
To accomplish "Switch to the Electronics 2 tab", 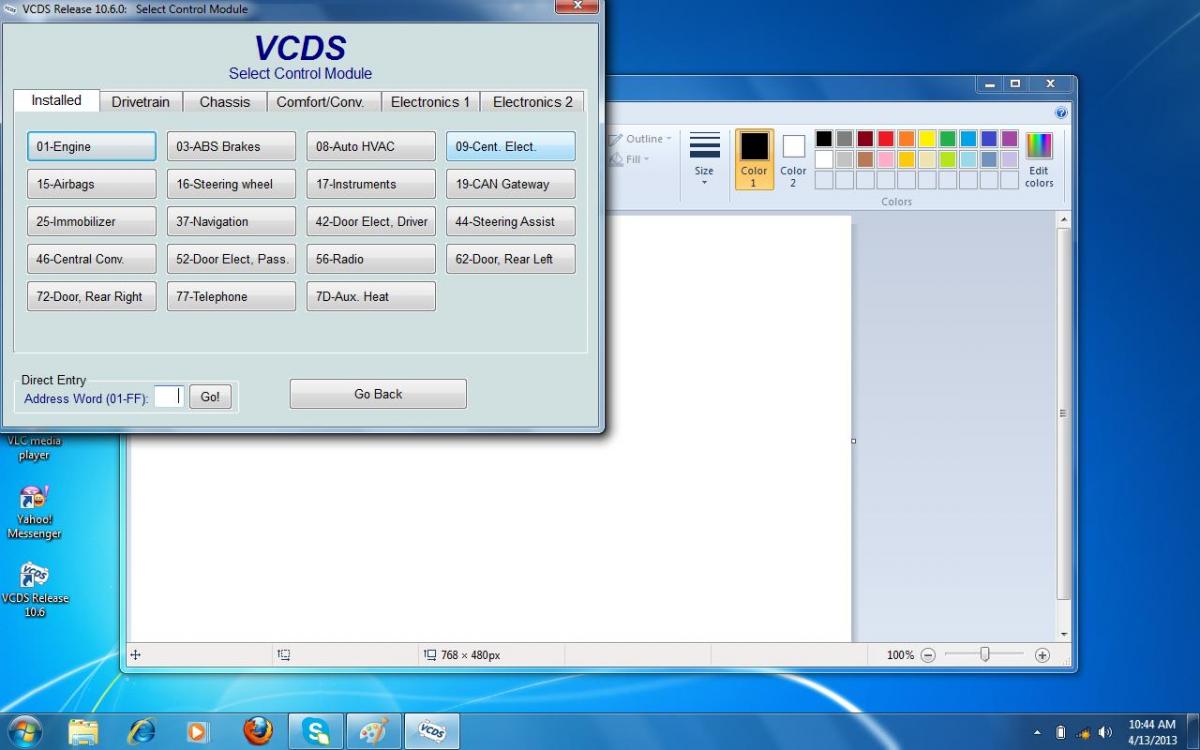I will coord(533,102).
